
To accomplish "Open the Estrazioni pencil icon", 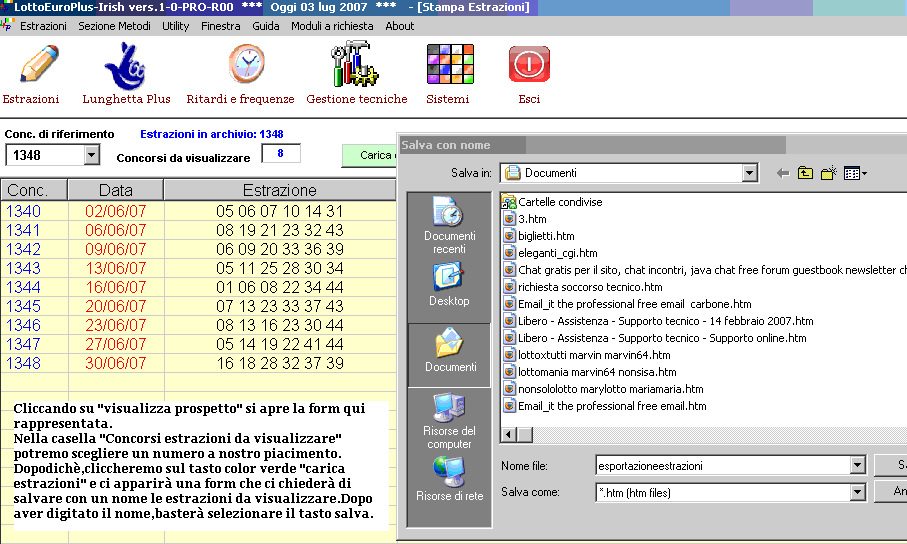I will (x=38, y=64).
